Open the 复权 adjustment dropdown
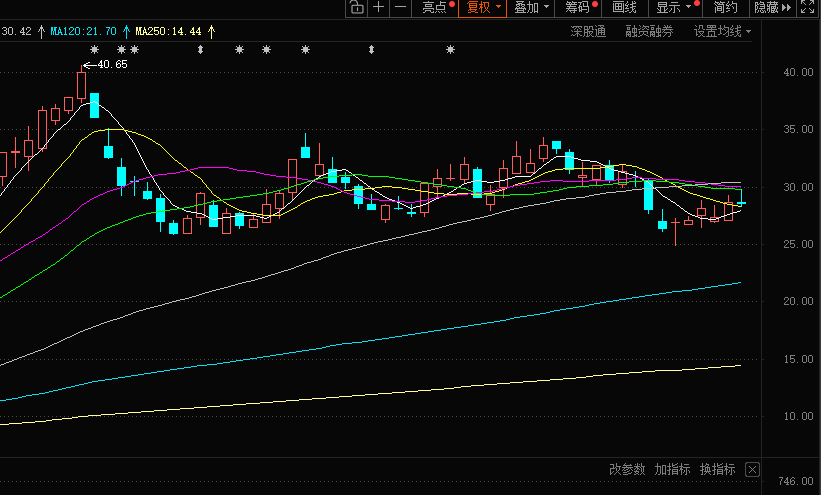Screen dimensions: 821x495 [x=482, y=7]
